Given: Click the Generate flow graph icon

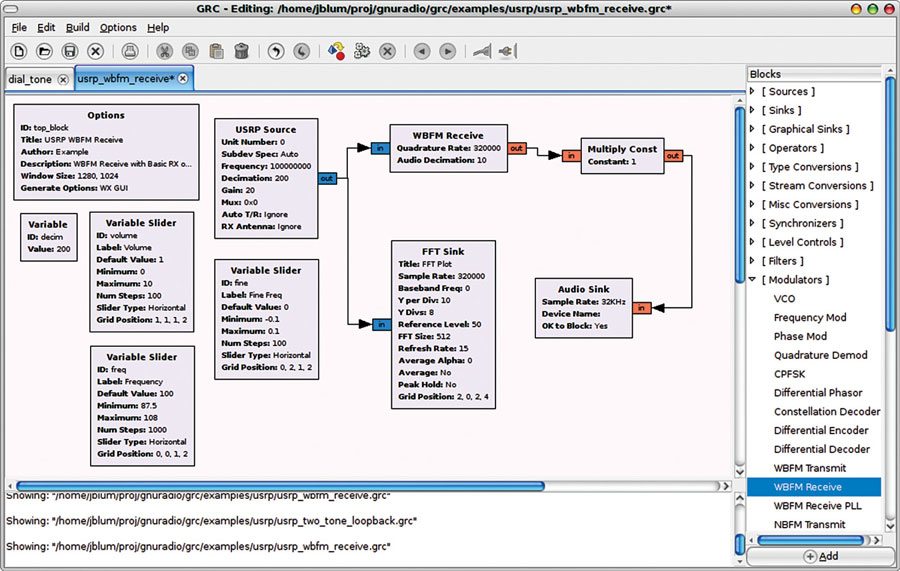Looking at the screenshot, I should point(336,50).
